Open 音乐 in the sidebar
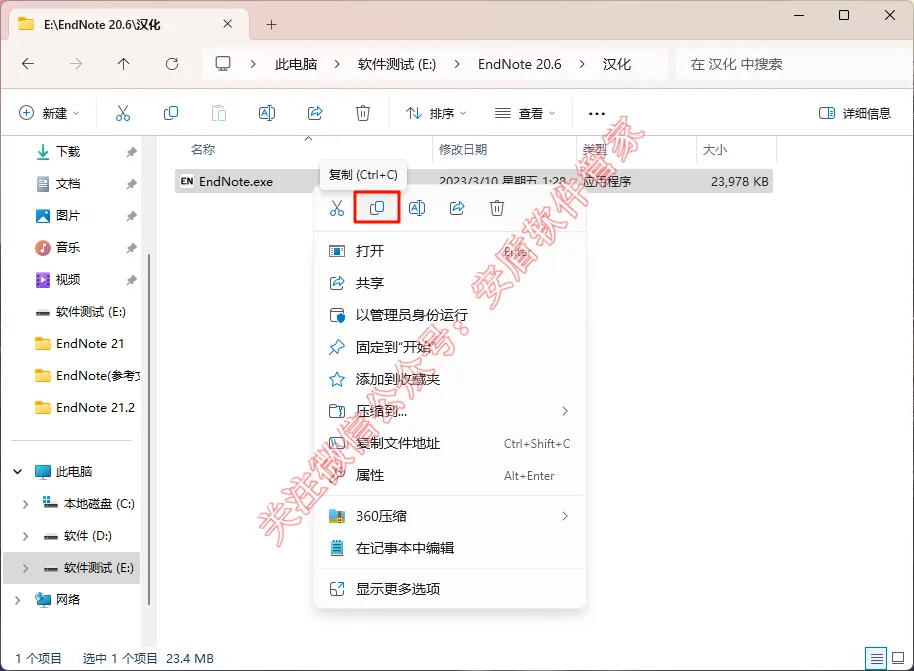914x671 pixels. pyautogui.click(x=68, y=248)
